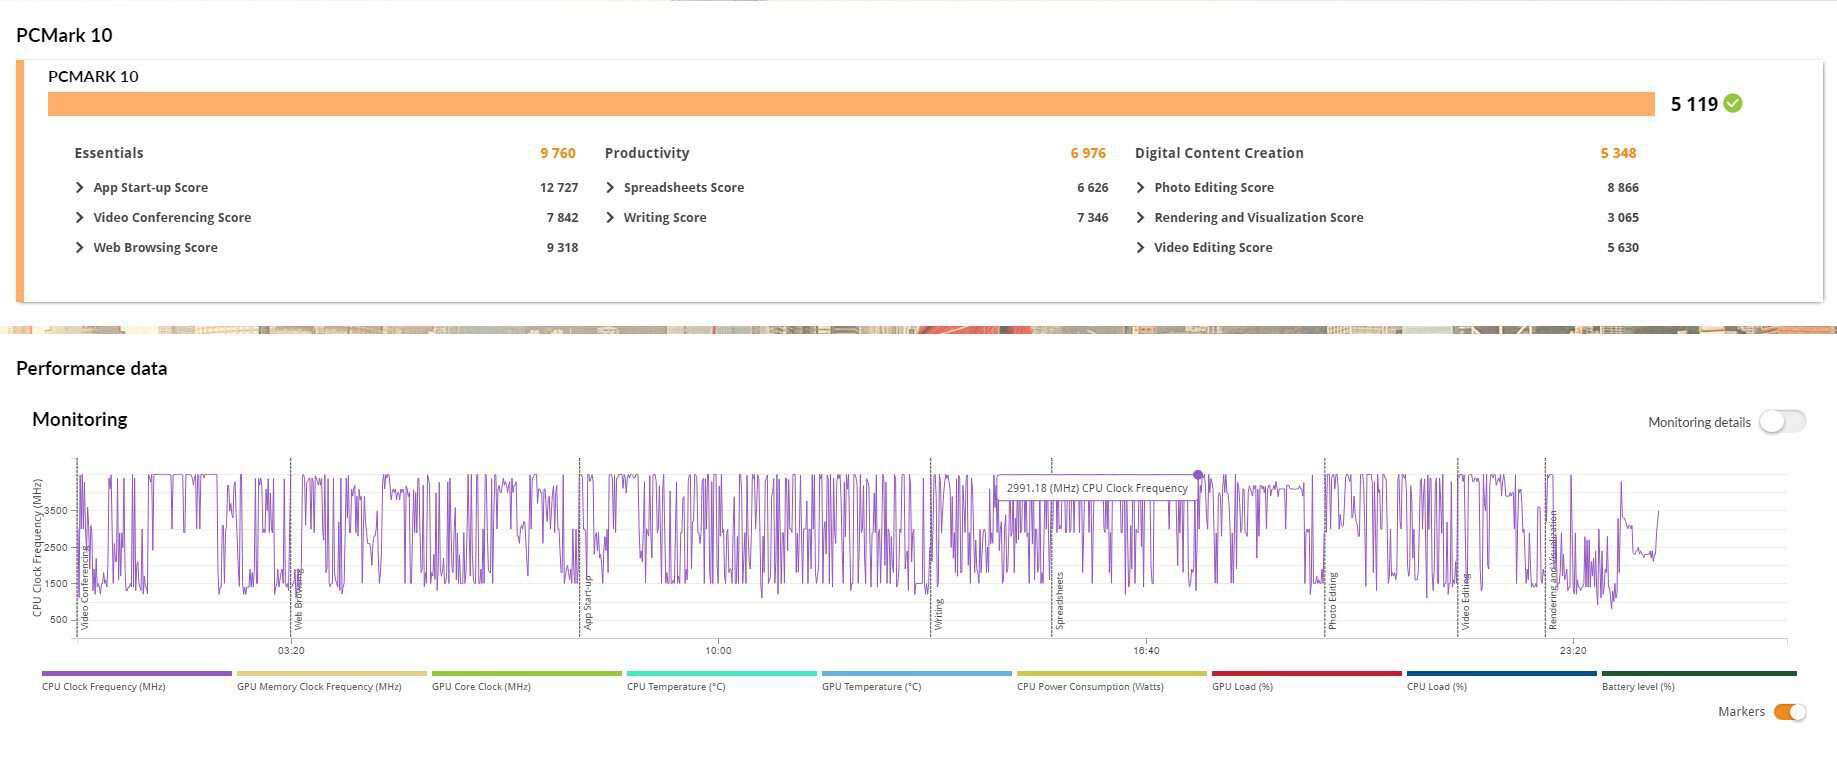Viewport: 1837px width, 762px height.
Task: Expand the App Start-up Score row
Action: [80, 188]
